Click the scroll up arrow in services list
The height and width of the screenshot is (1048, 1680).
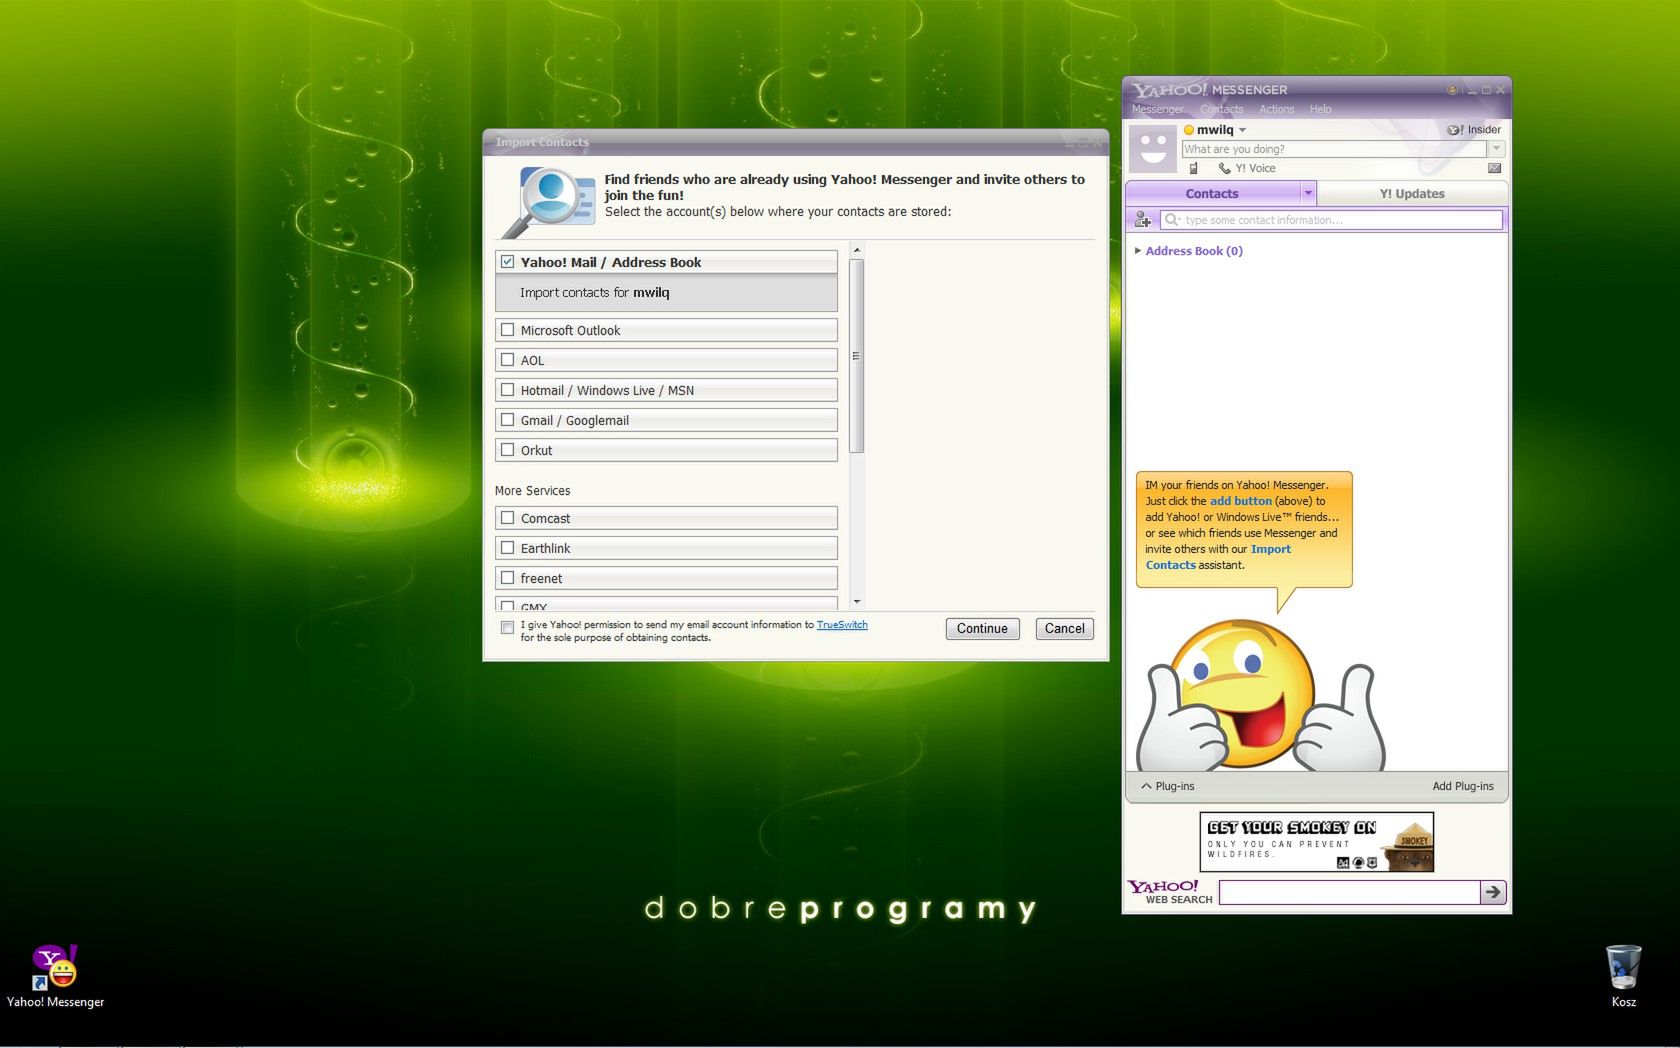[x=857, y=250]
